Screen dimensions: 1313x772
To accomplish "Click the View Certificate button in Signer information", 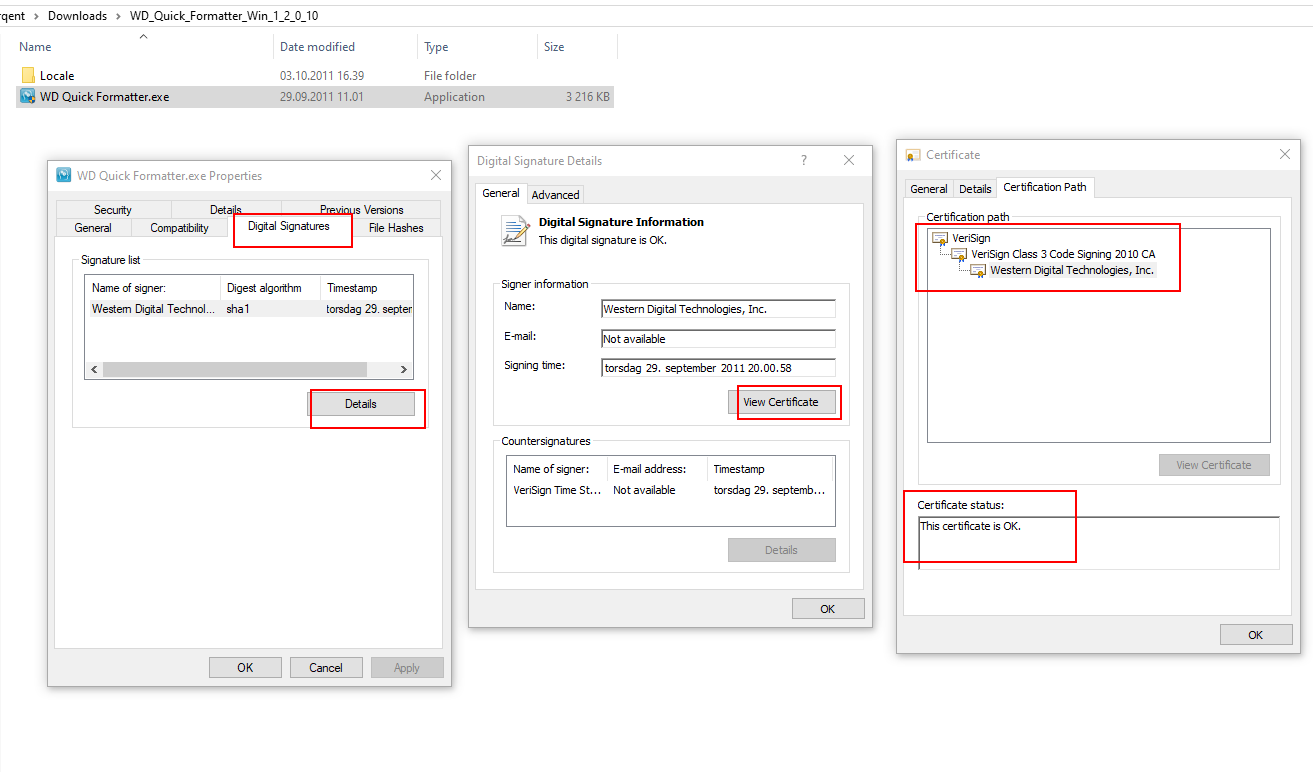I will click(781, 402).
